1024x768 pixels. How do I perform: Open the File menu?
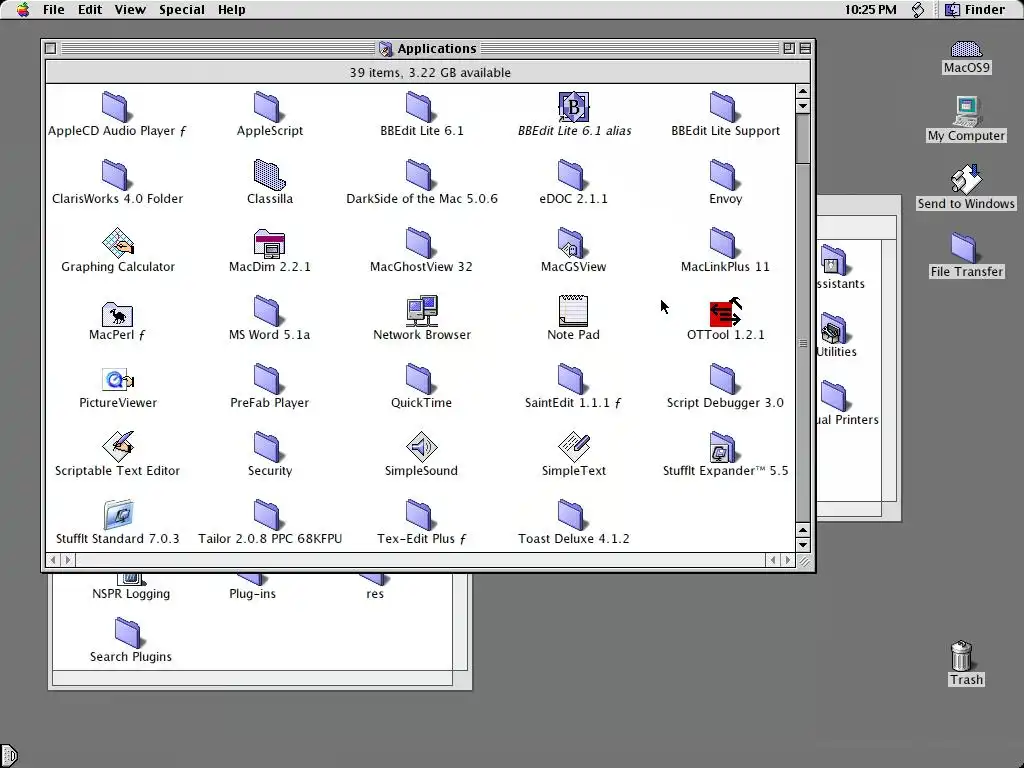54,10
